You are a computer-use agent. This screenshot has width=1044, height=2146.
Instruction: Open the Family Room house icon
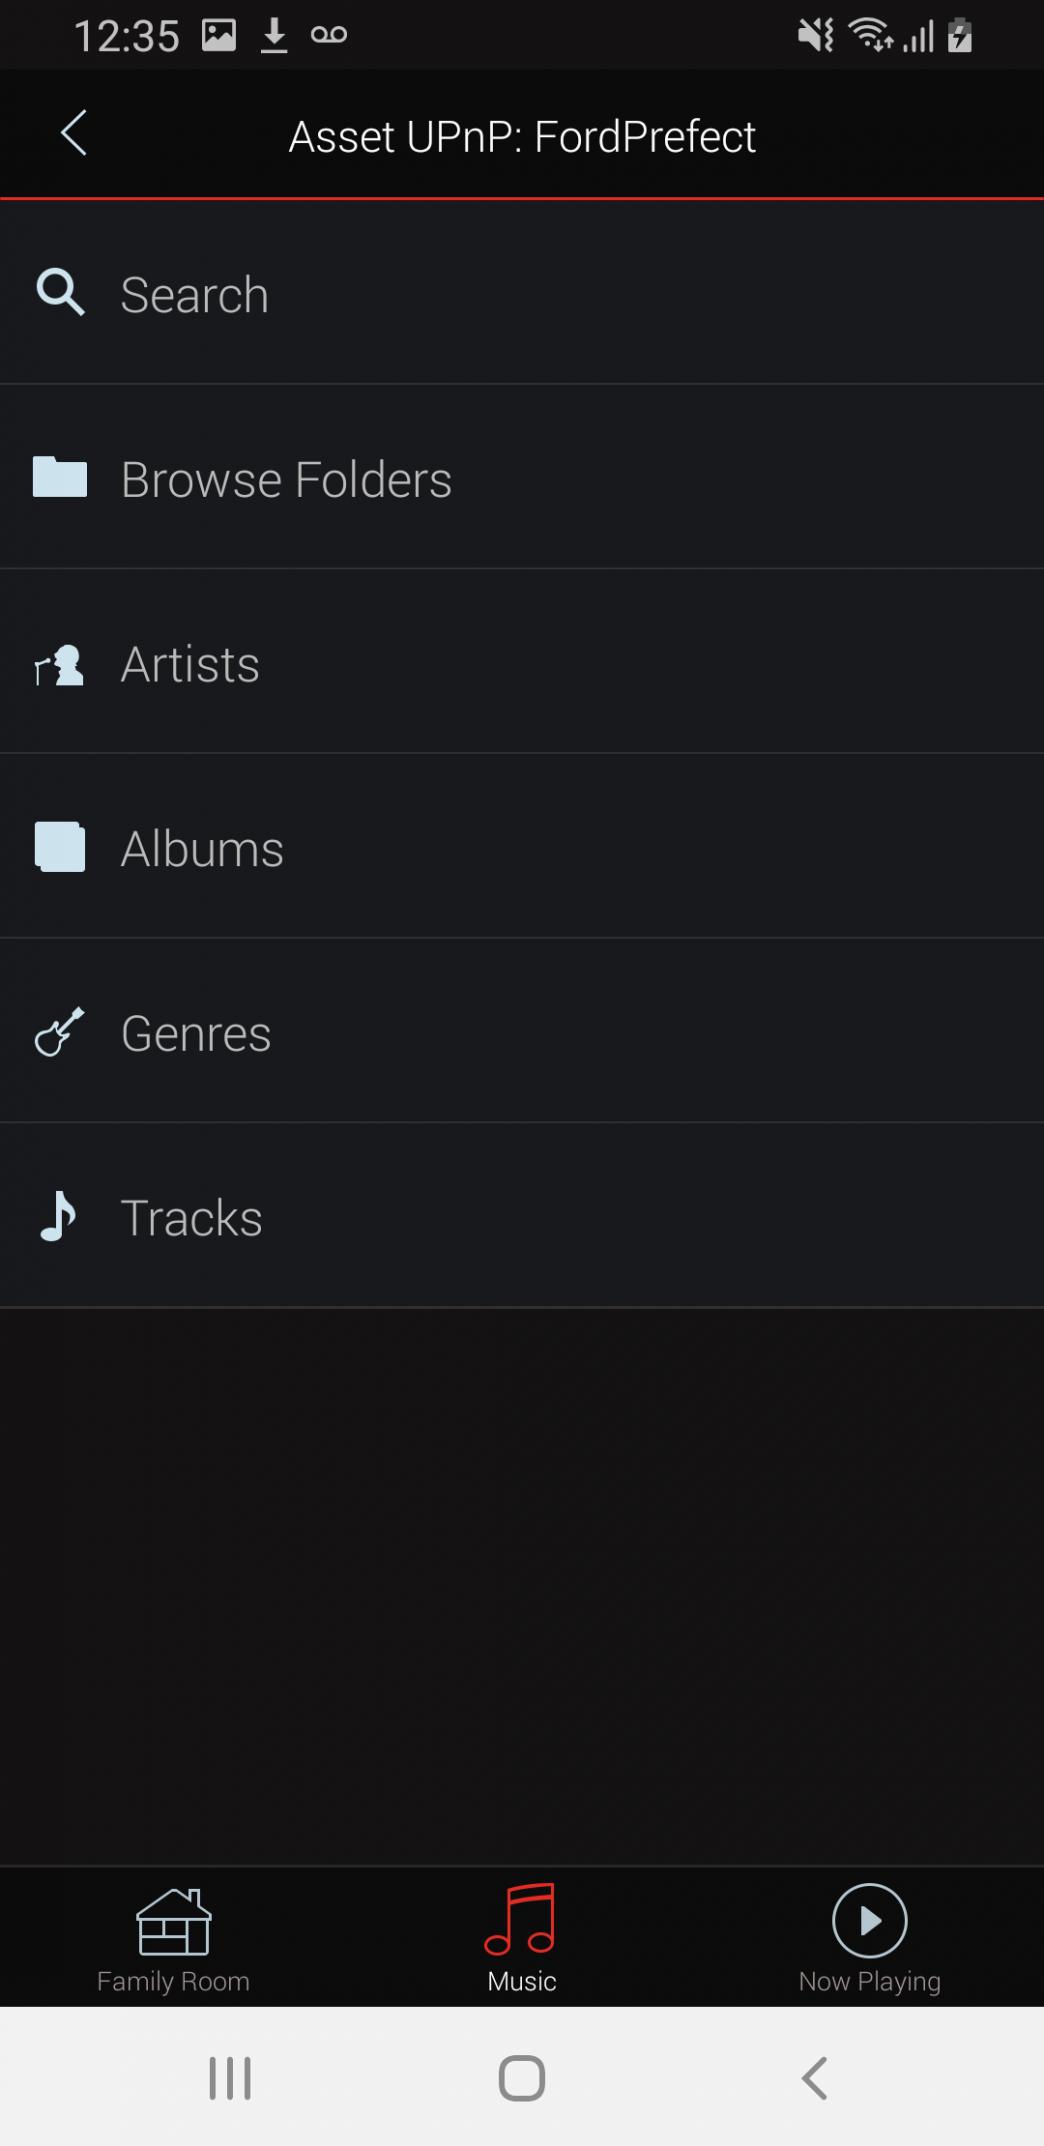(173, 1921)
